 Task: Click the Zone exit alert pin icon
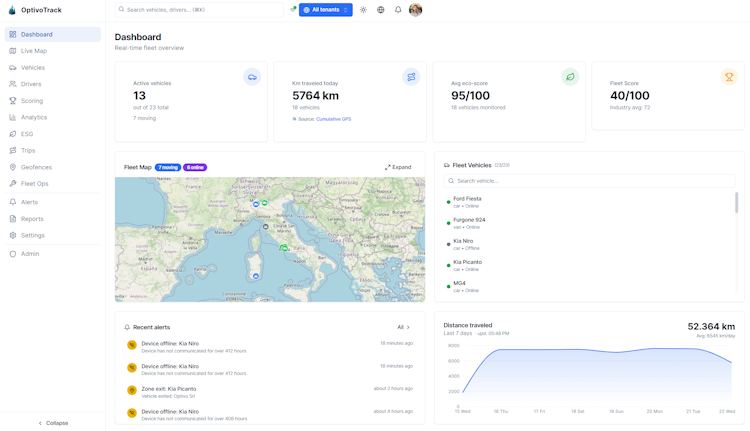pos(132,390)
